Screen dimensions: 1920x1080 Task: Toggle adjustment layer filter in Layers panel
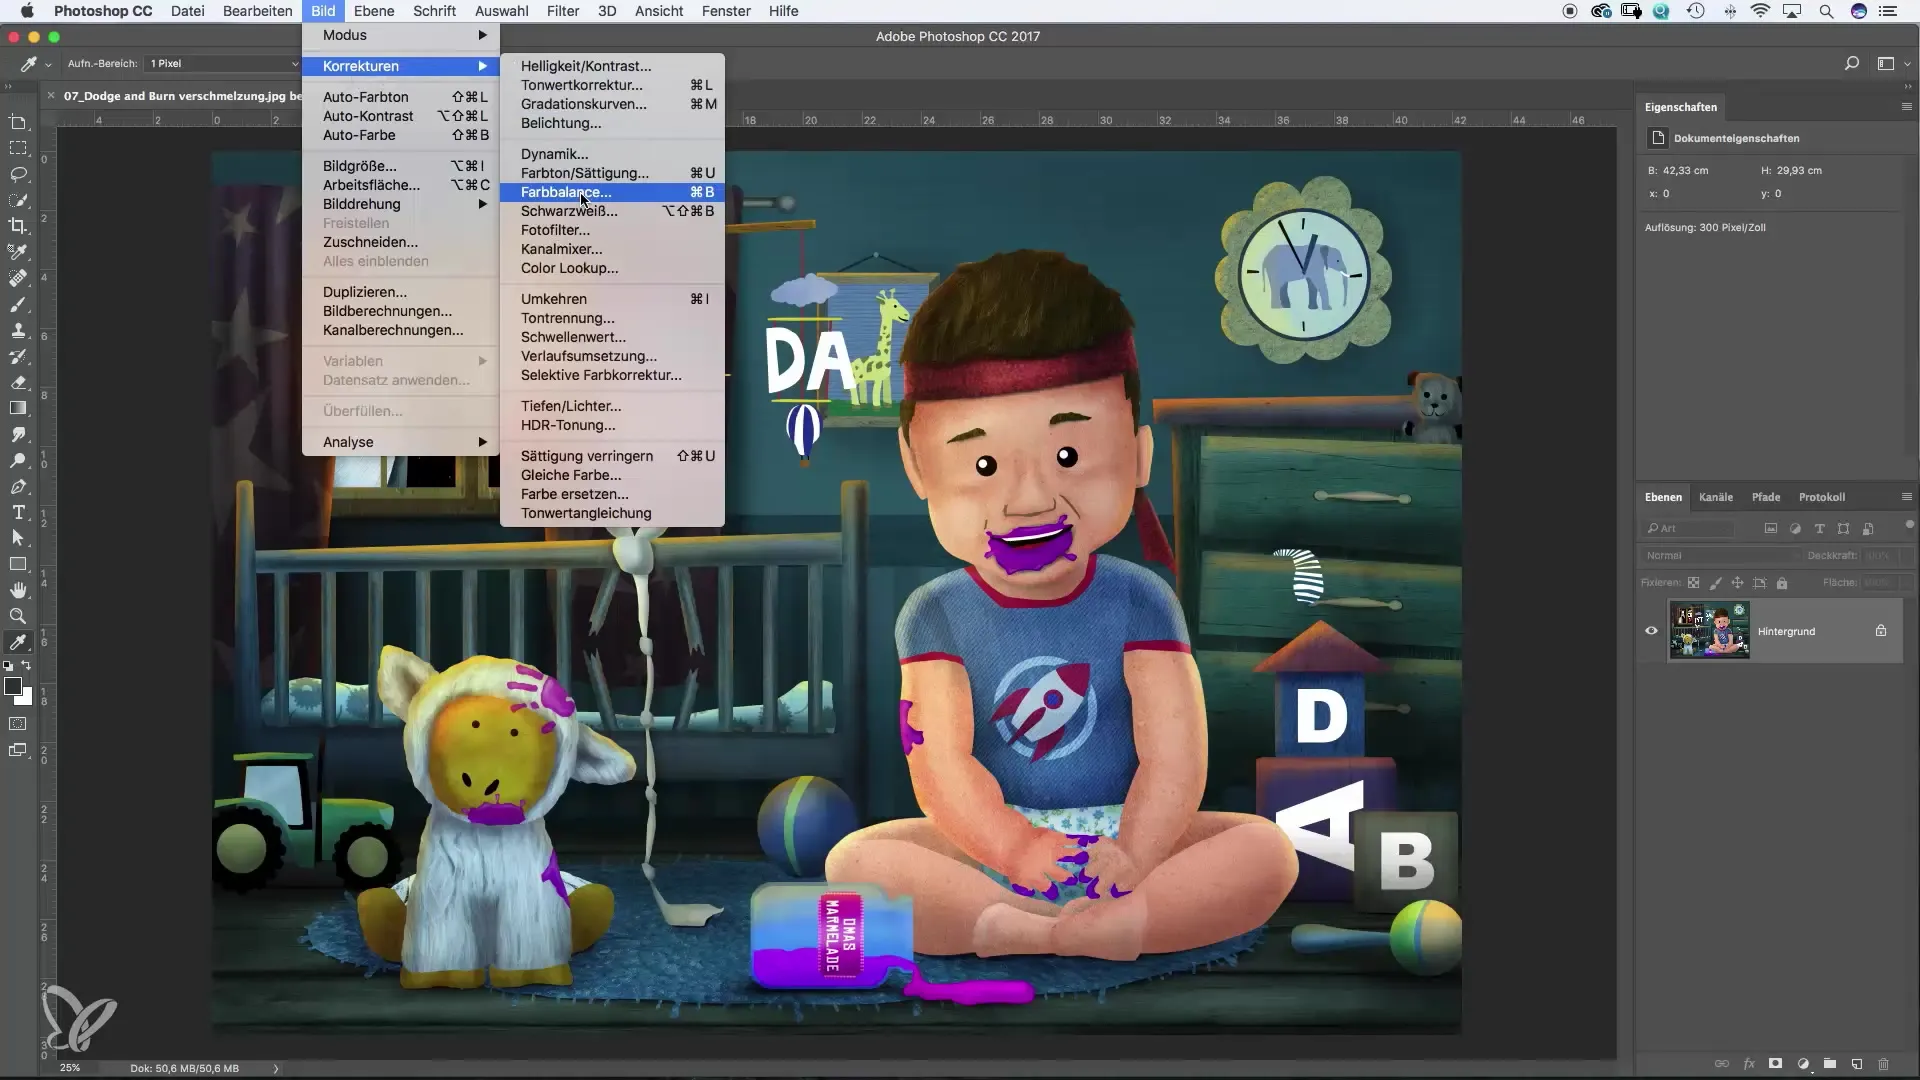point(1795,528)
